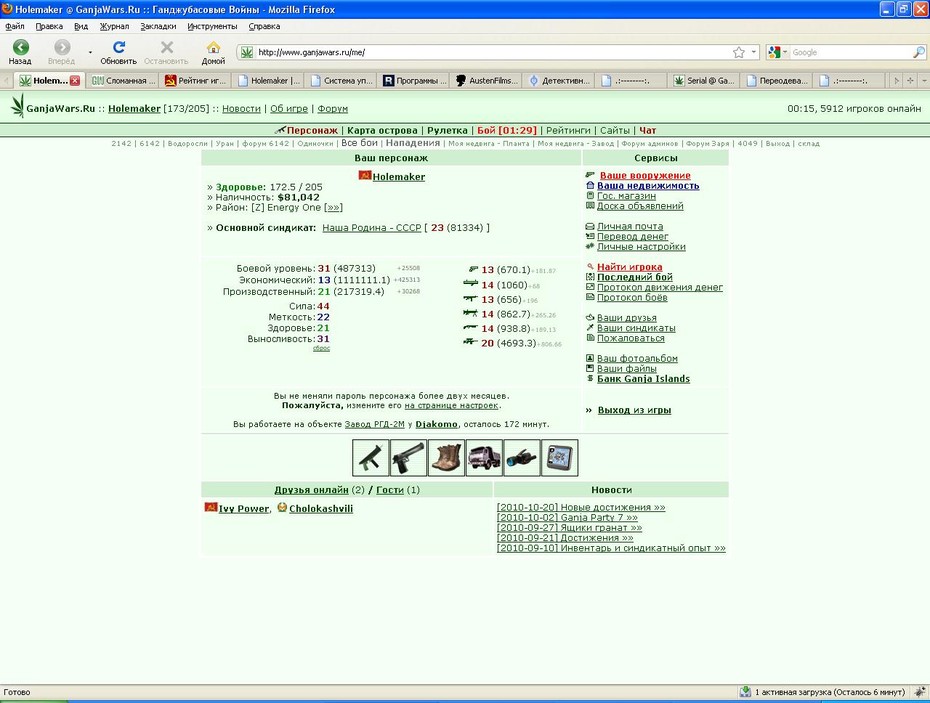Open the Форум link in header
The height and width of the screenshot is (703, 930).
(332, 109)
